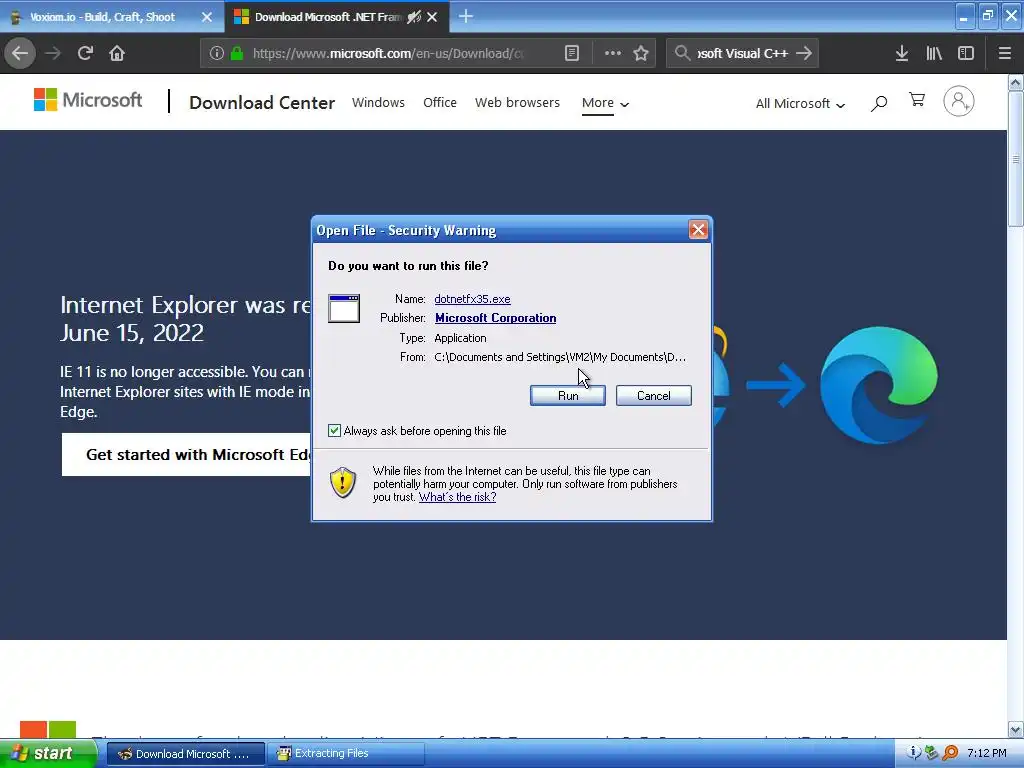Submit search with the go arrow

[x=804, y=53]
